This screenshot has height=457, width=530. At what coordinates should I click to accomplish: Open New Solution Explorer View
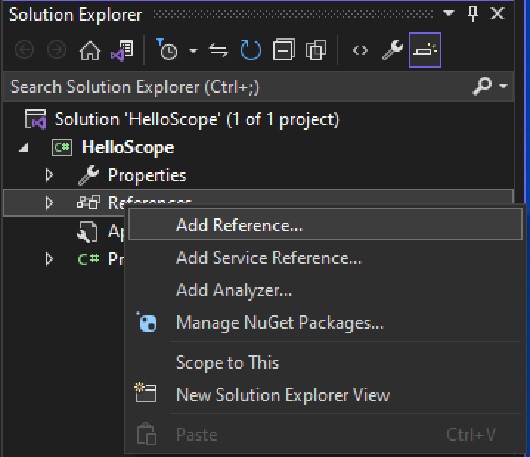pyautogui.click(x=326, y=395)
